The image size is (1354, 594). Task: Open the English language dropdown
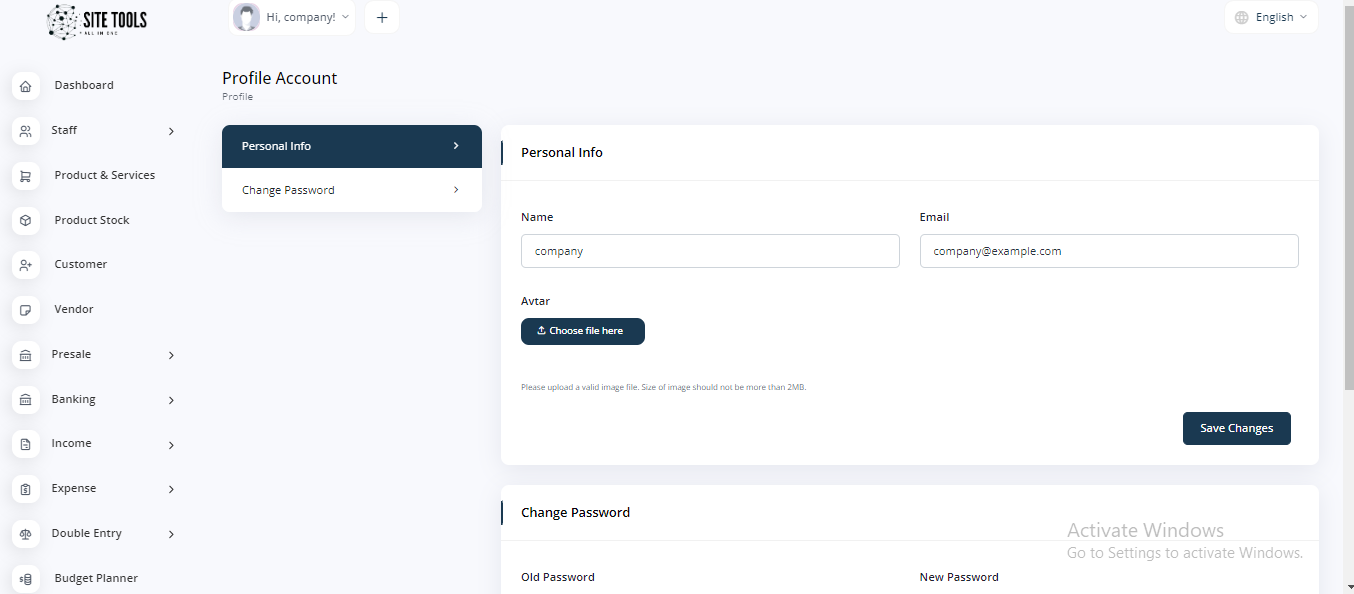[x=1271, y=17]
